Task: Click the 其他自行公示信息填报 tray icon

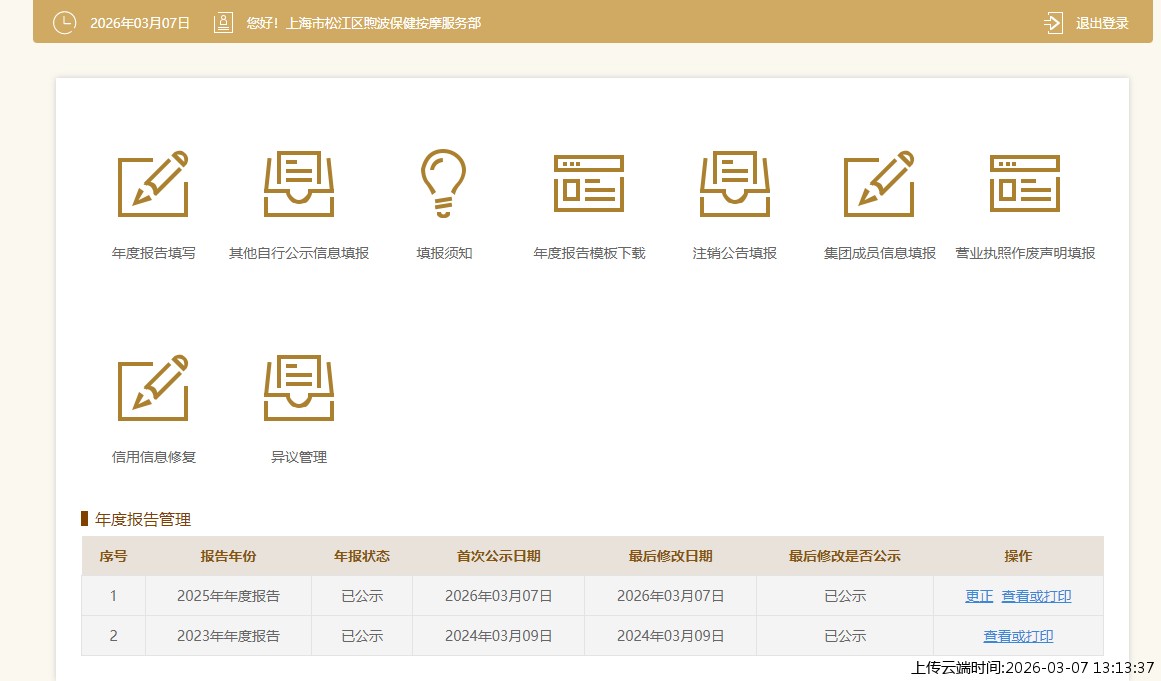Action: tap(298, 184)
